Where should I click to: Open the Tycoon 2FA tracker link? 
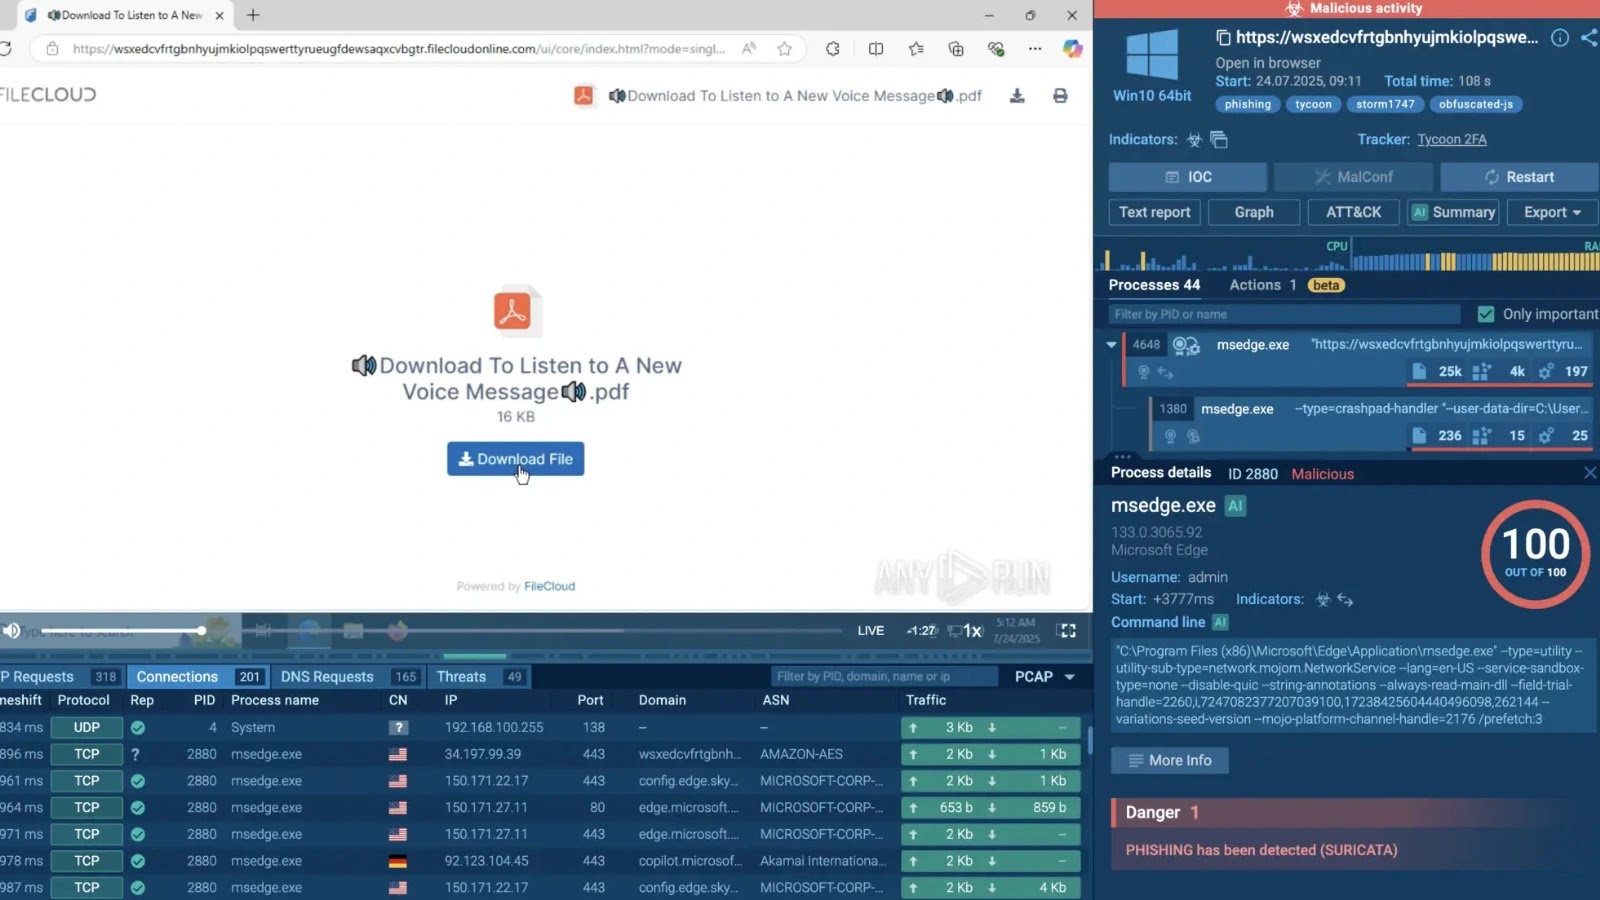click(1452, 139)
